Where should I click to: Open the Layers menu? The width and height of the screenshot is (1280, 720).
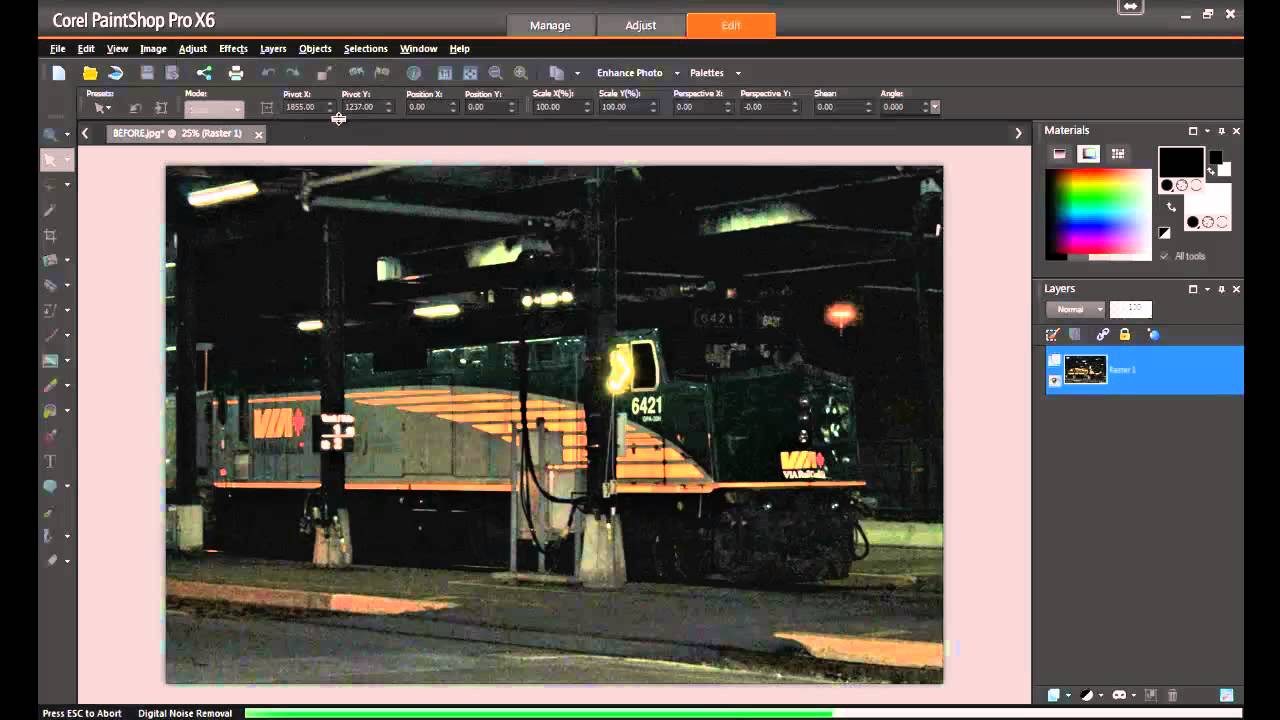[273, 49]
